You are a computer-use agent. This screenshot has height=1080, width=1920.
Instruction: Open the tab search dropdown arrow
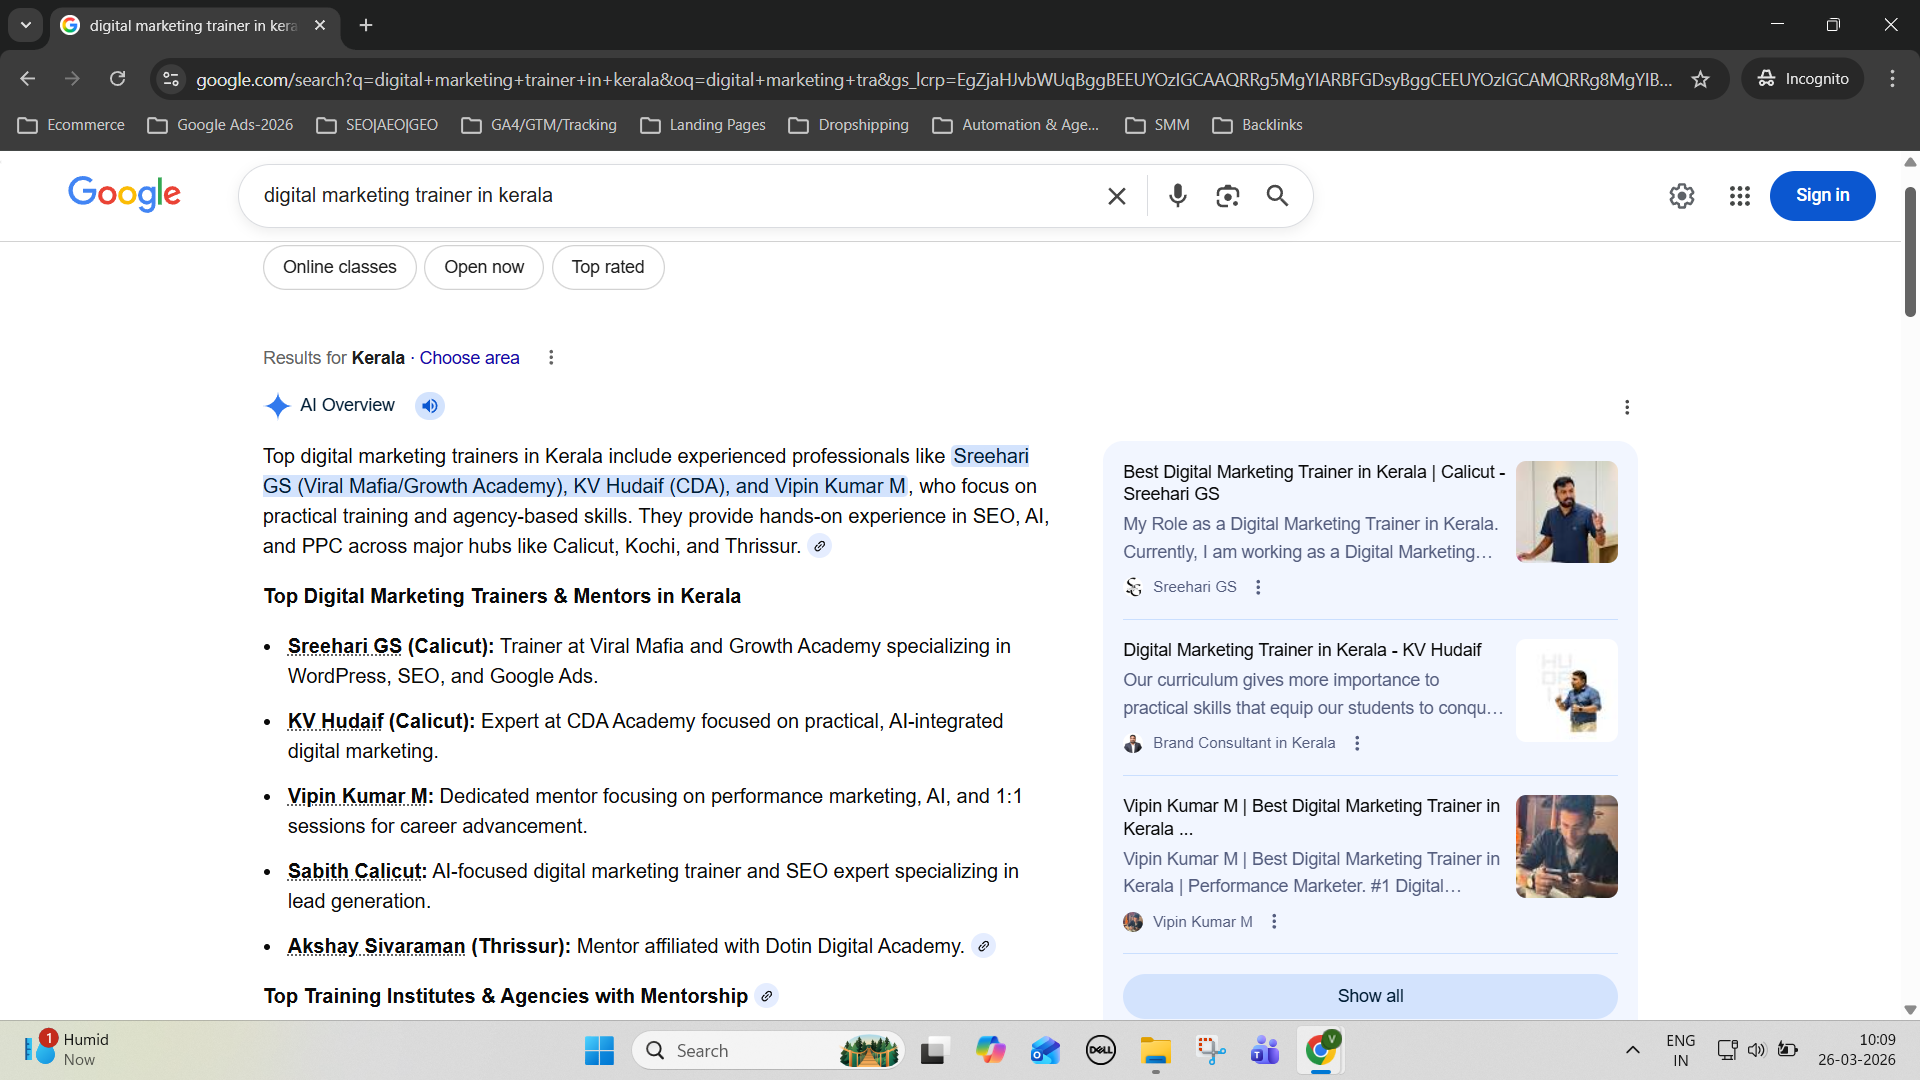pos(26,25)
